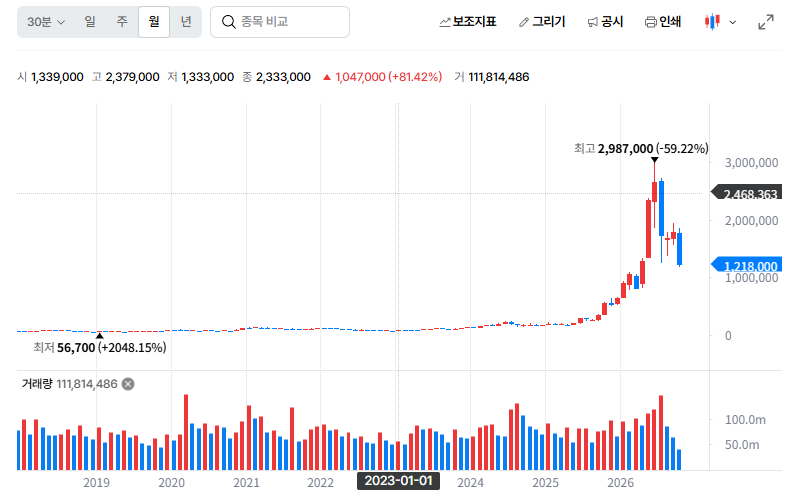791x501 pixels.
Task: Click the 2,468,363 crosshair price tag
Action: (747, 194)
